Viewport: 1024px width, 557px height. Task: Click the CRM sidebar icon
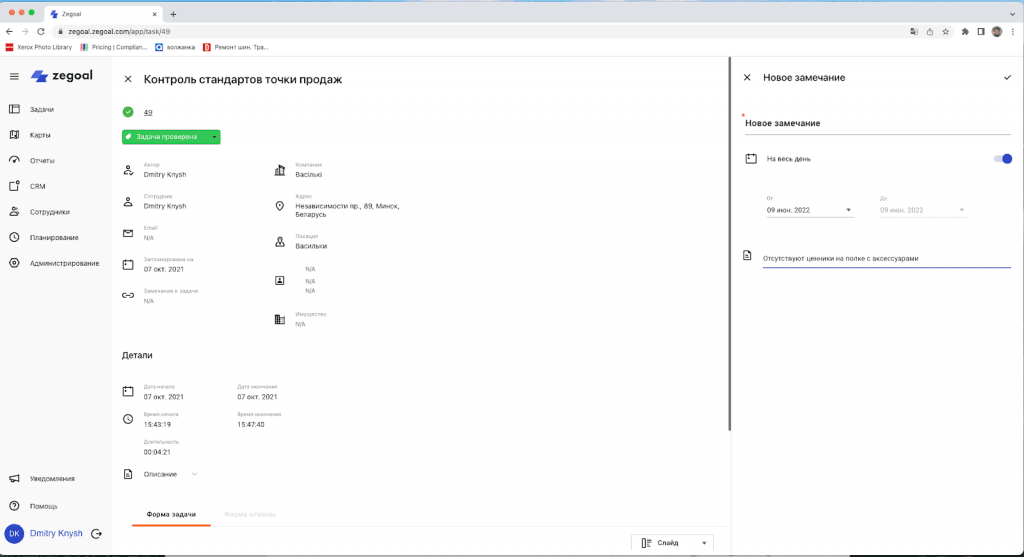[x=14, y=186]
